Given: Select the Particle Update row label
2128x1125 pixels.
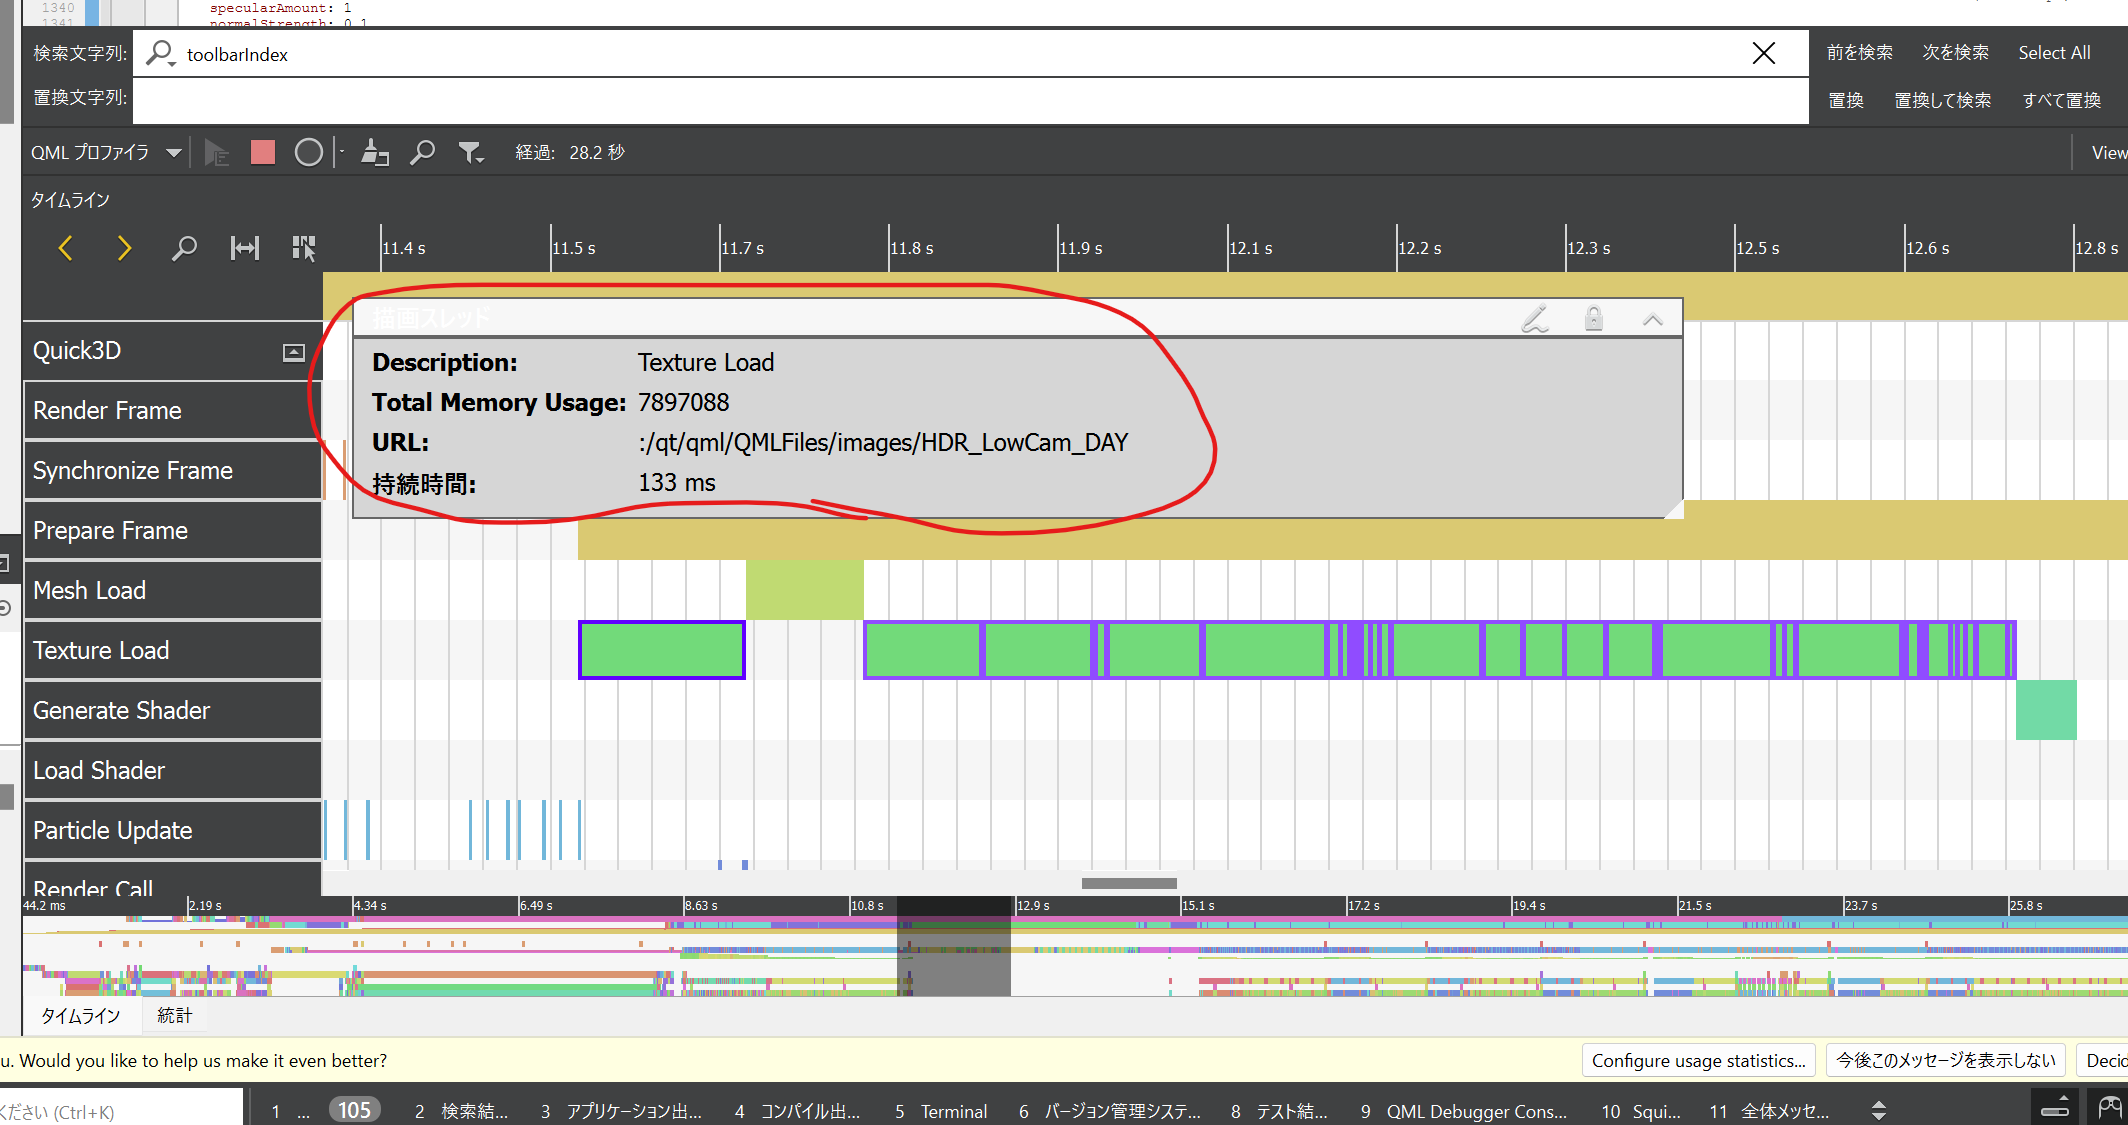Looking at the screenshot, I should point(172,830).
